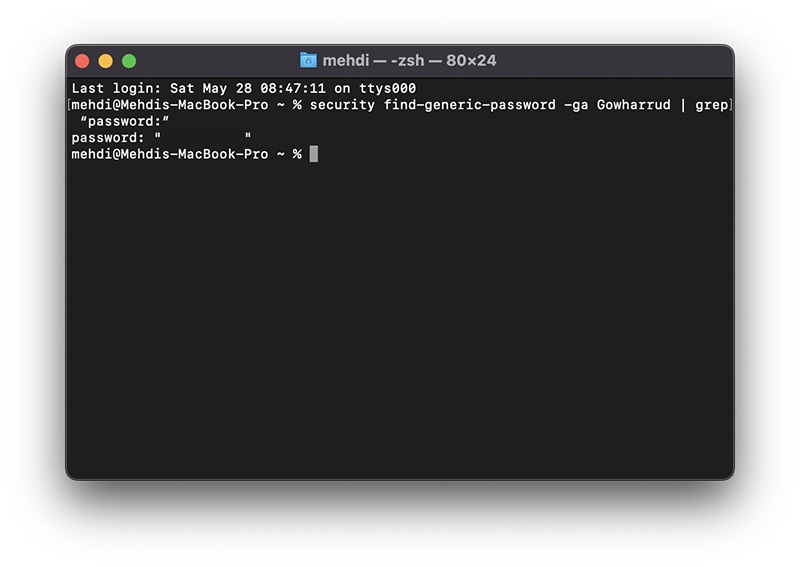Click the word 'grep' at line end

pos(711,105)
